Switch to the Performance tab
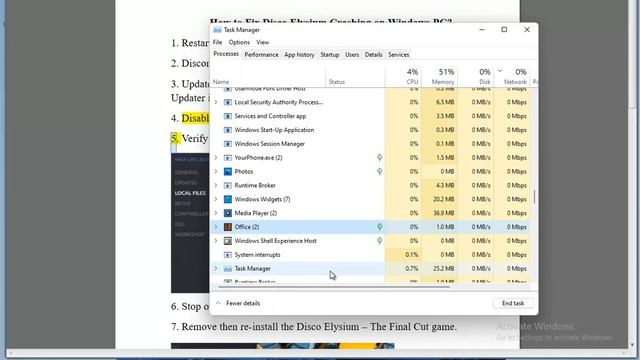This screenshot has width=640, height=360. click(x=262, y=55)
